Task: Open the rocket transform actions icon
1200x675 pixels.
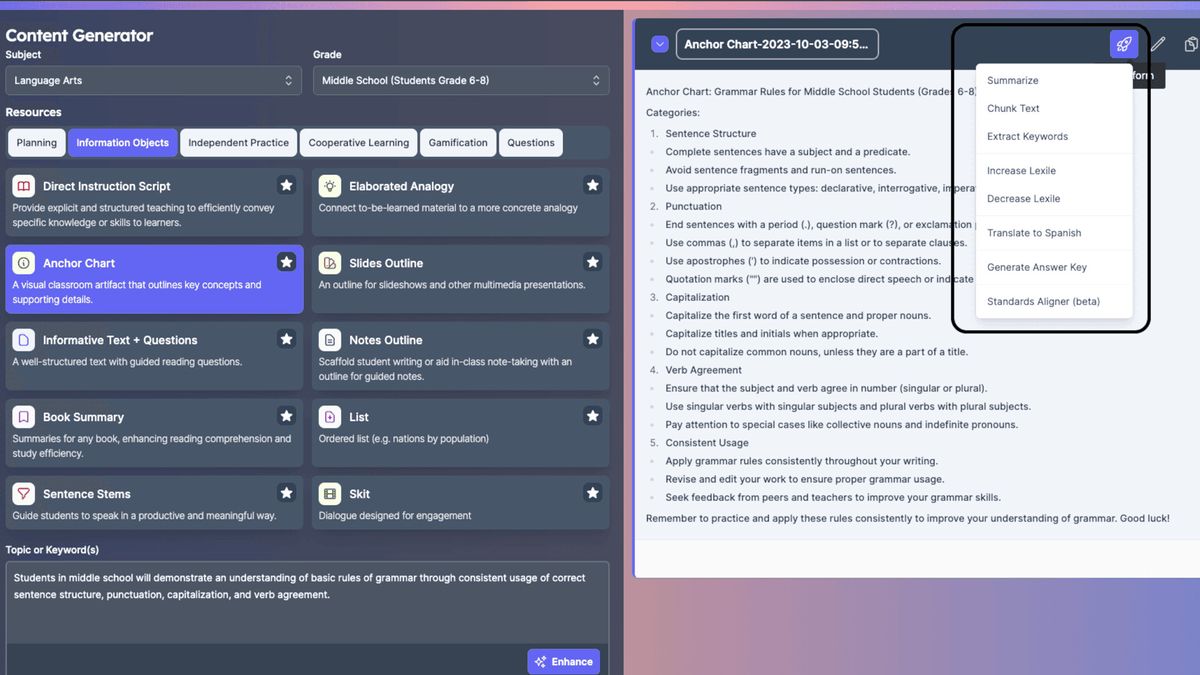Action: coord(1124,43)
